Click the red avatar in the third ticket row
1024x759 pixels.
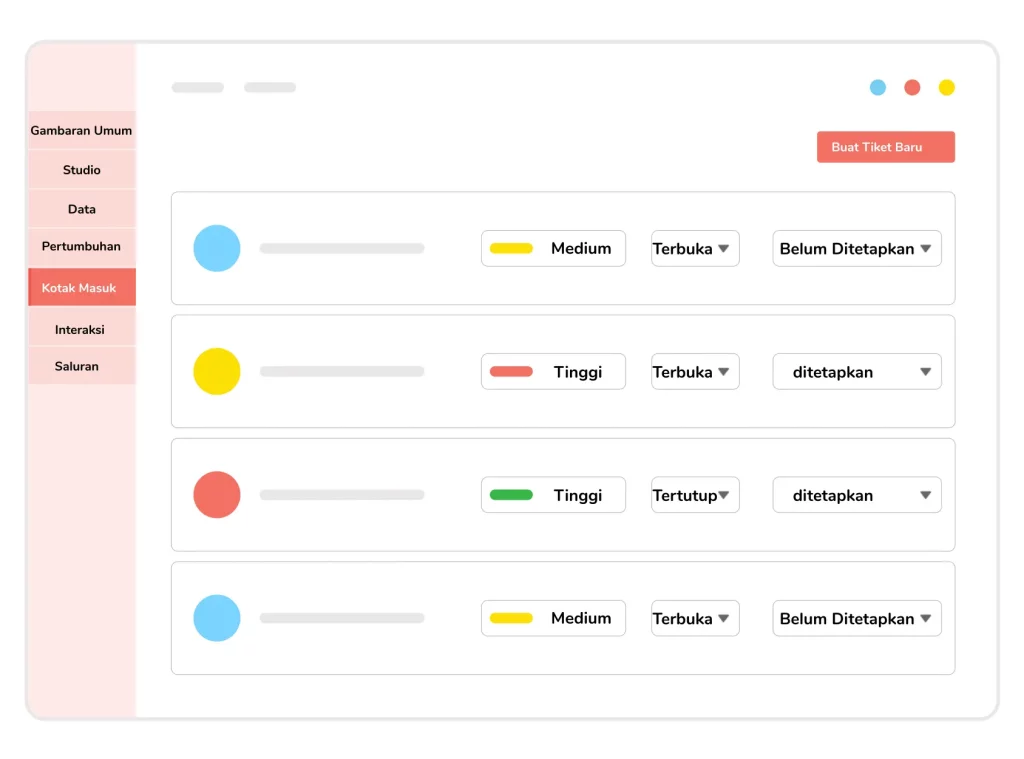coord(217,495)
